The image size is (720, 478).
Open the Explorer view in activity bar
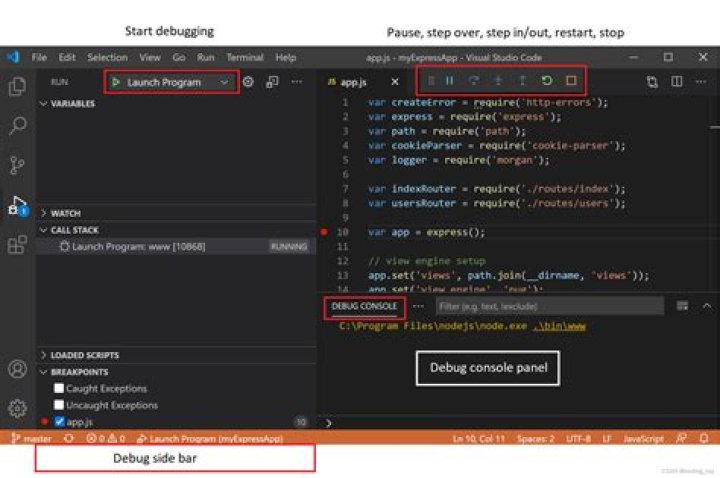click(17, 86)
